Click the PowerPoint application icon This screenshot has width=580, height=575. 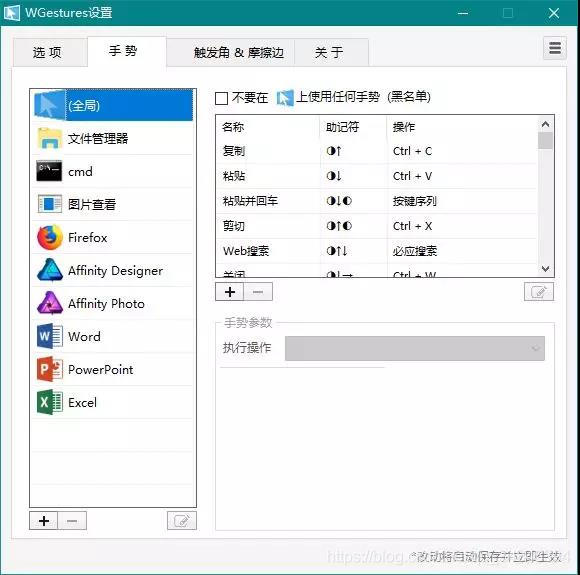pos(50,369)
